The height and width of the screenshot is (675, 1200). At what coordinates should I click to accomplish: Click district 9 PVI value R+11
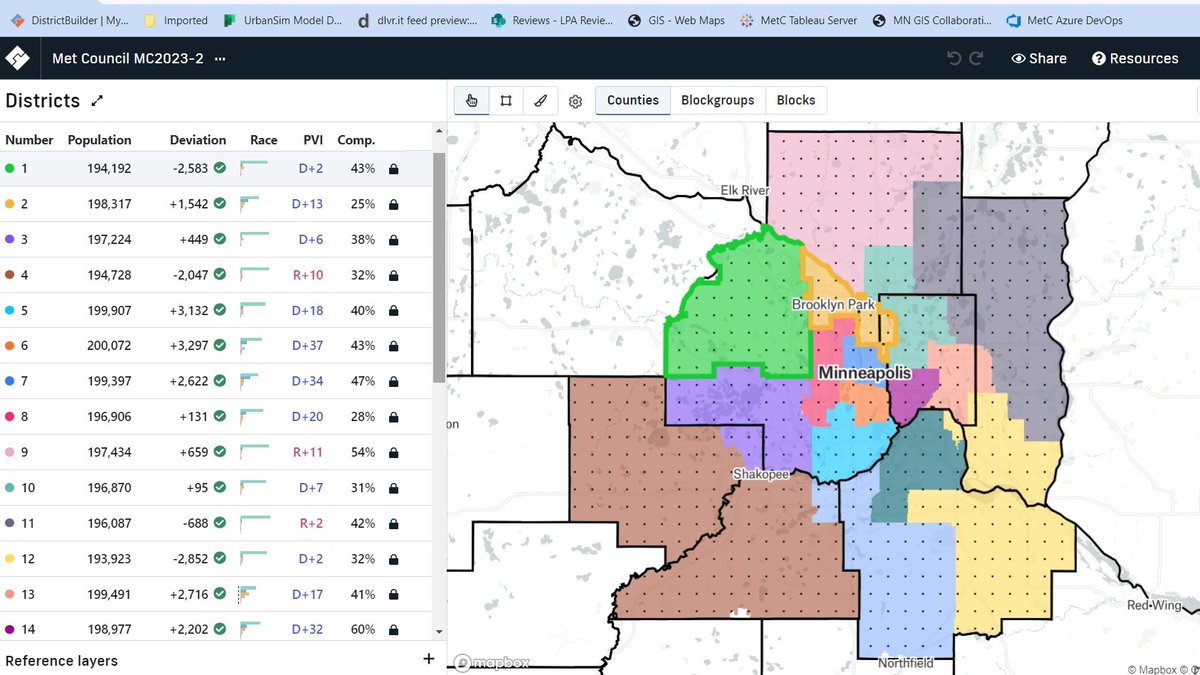point(308,453)
